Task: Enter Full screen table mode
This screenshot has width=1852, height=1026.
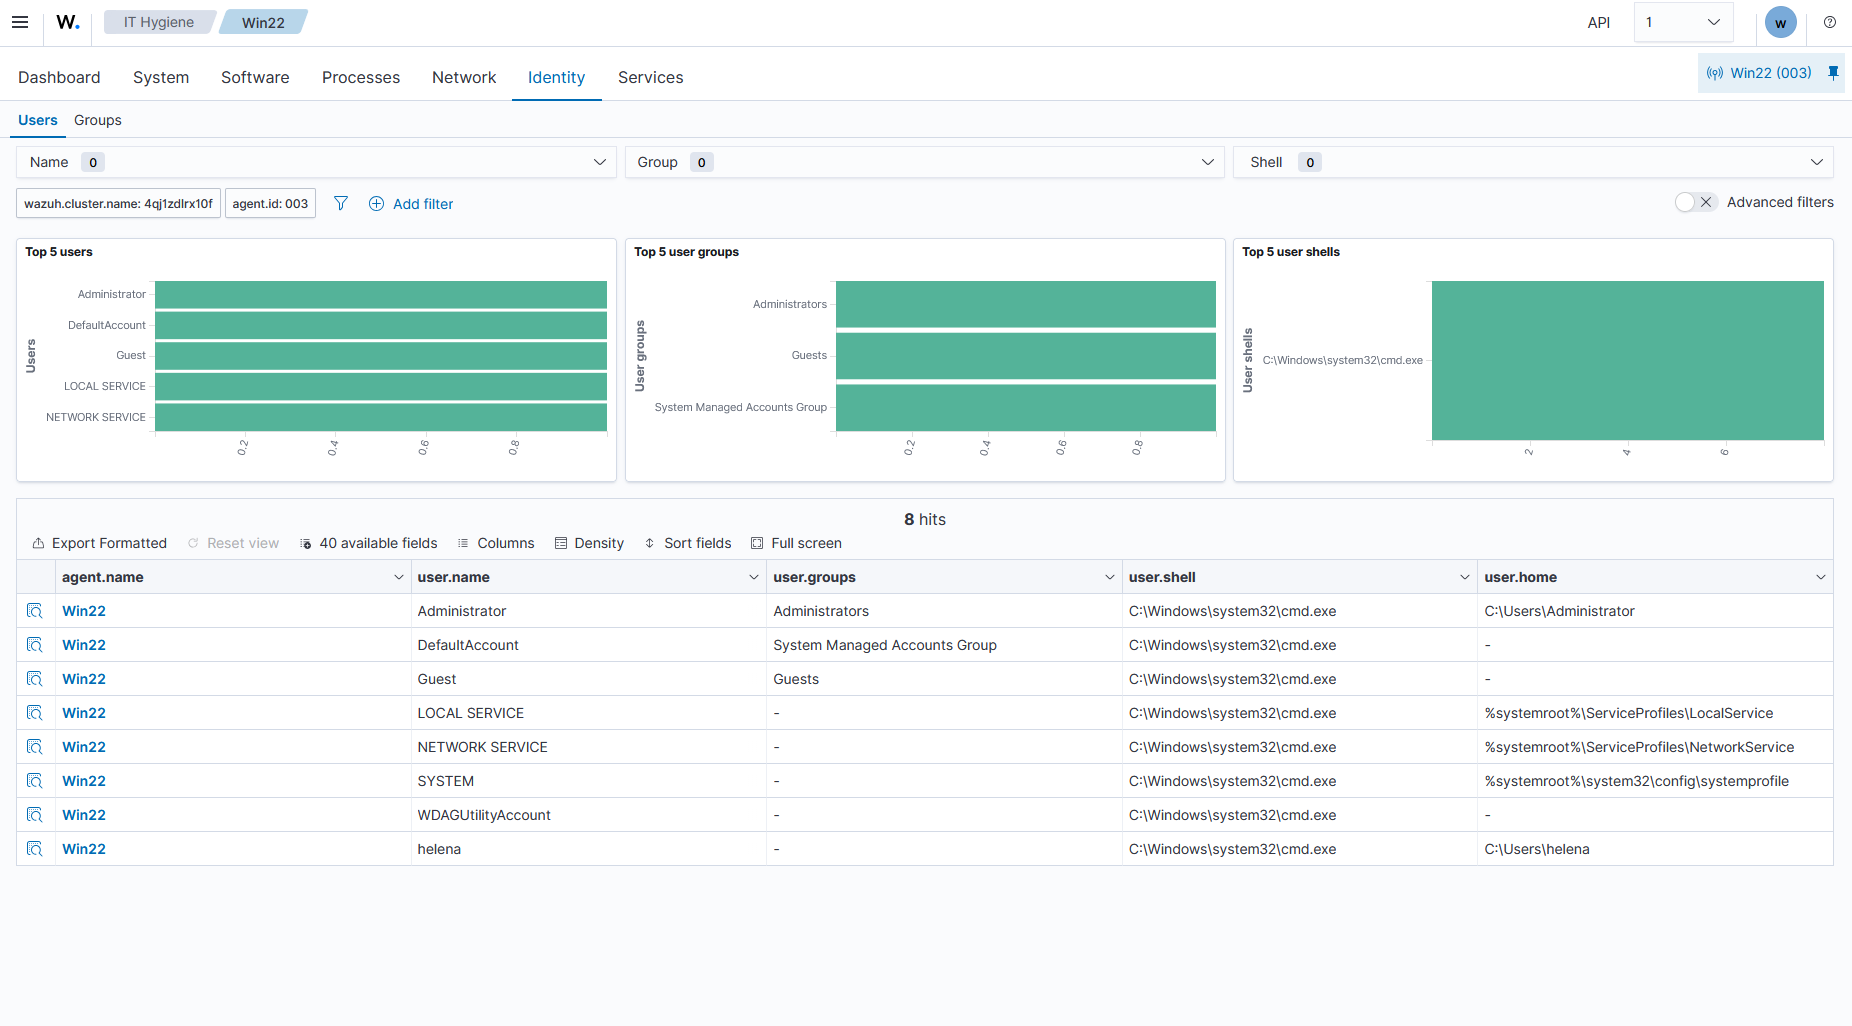Action: (797, 543)
